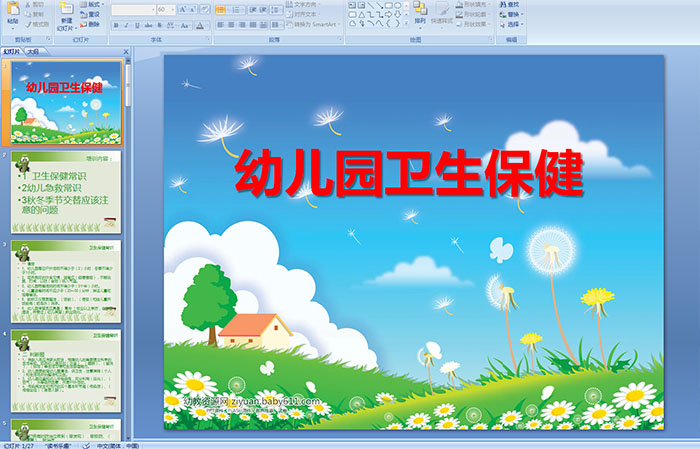
Task: Click the Copy icon in clipboard group
Action: (28, 14)
